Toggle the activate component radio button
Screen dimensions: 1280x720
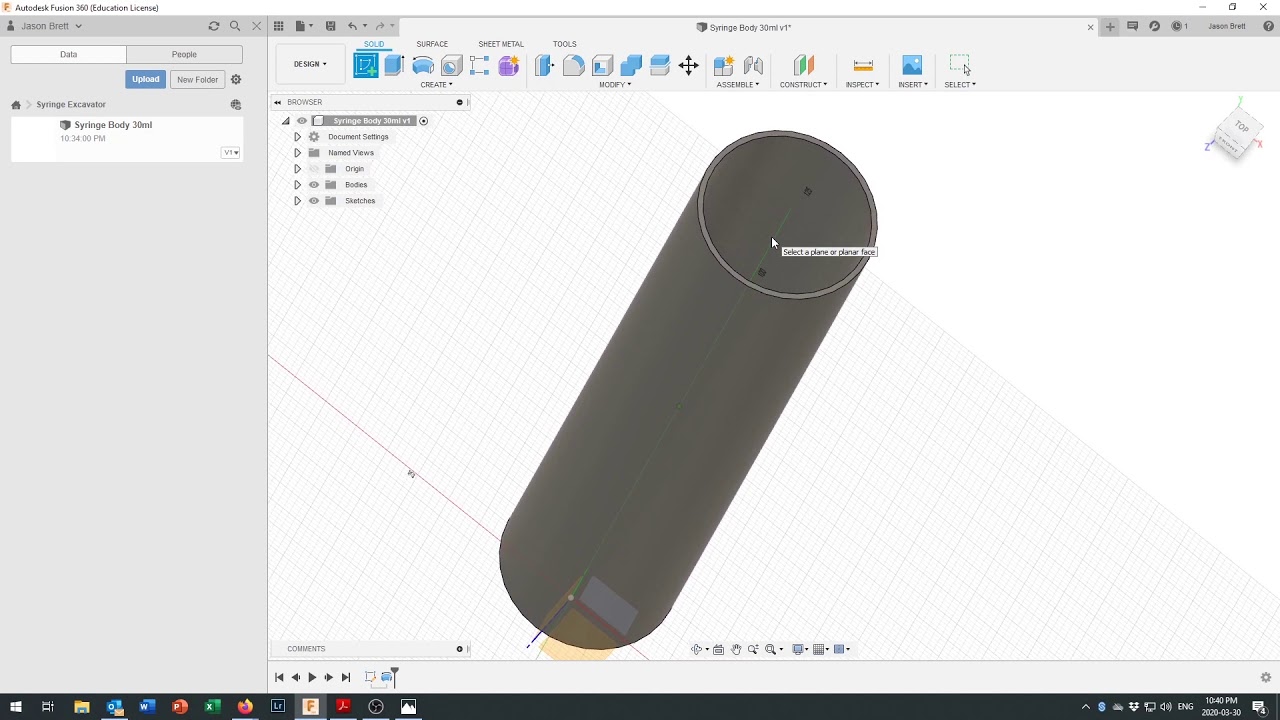pos(423,121)
